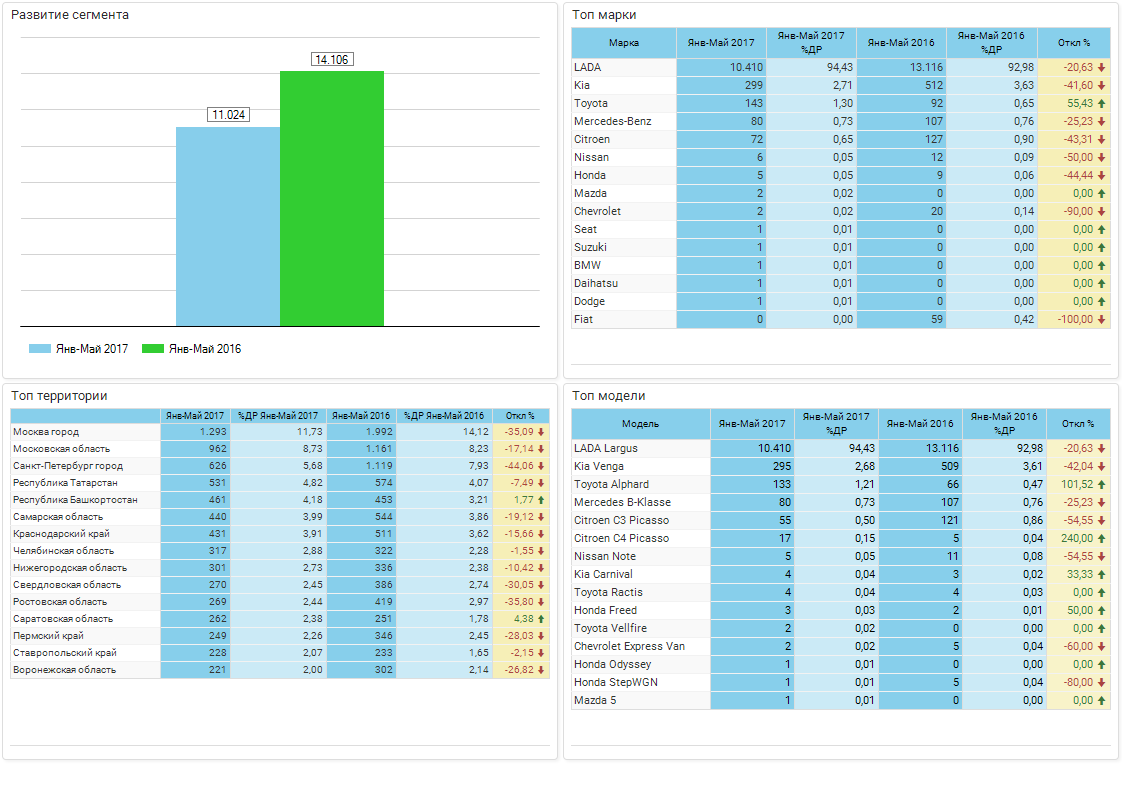Click Откл % header in Топ территории table

(520, 416)
